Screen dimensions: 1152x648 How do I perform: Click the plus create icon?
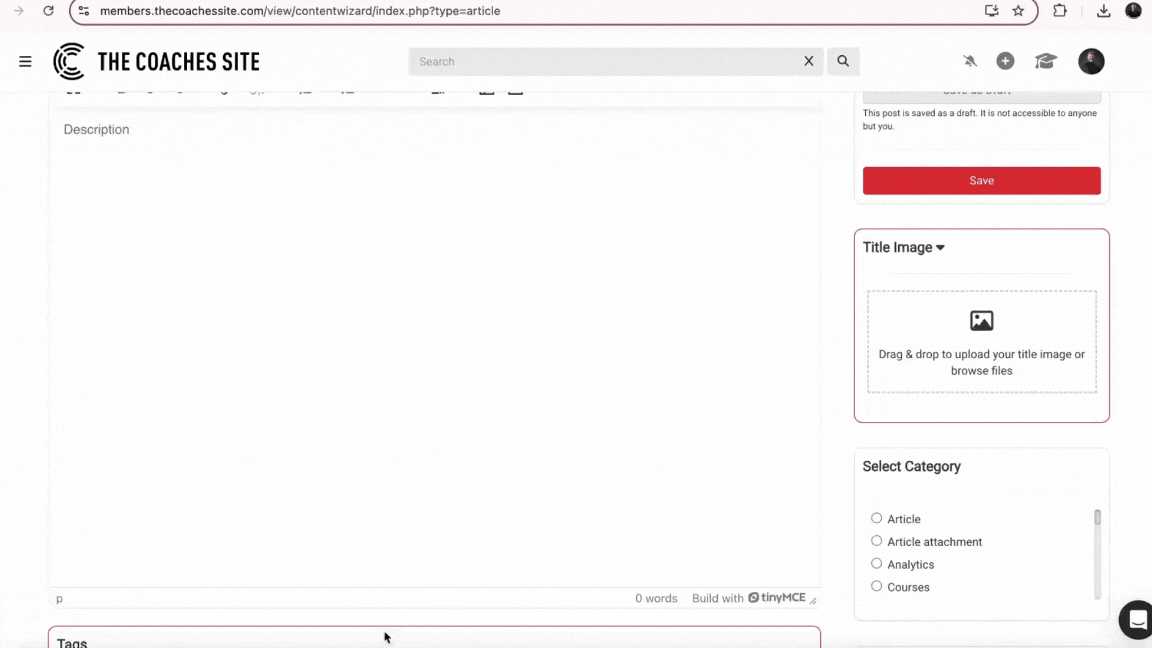(1005, 62)
